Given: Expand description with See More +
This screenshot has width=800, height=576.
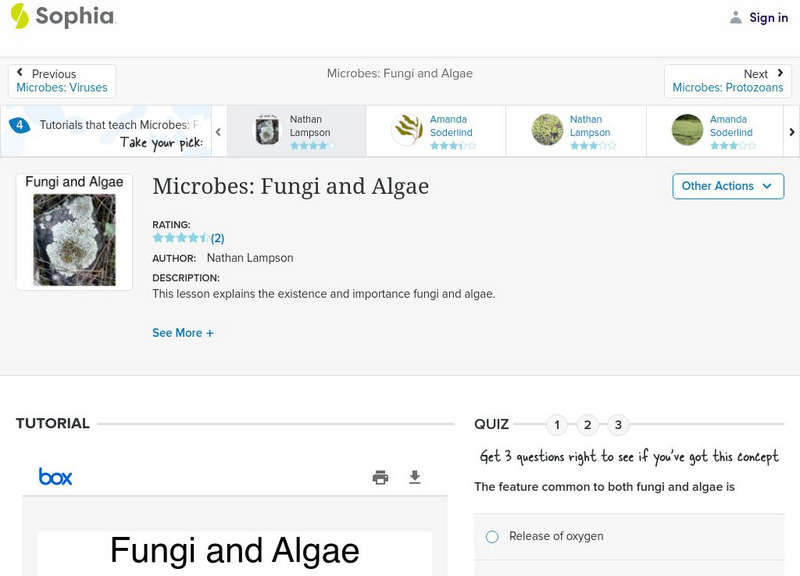Looking at the screenshot, I should click(x=183, y=333).
